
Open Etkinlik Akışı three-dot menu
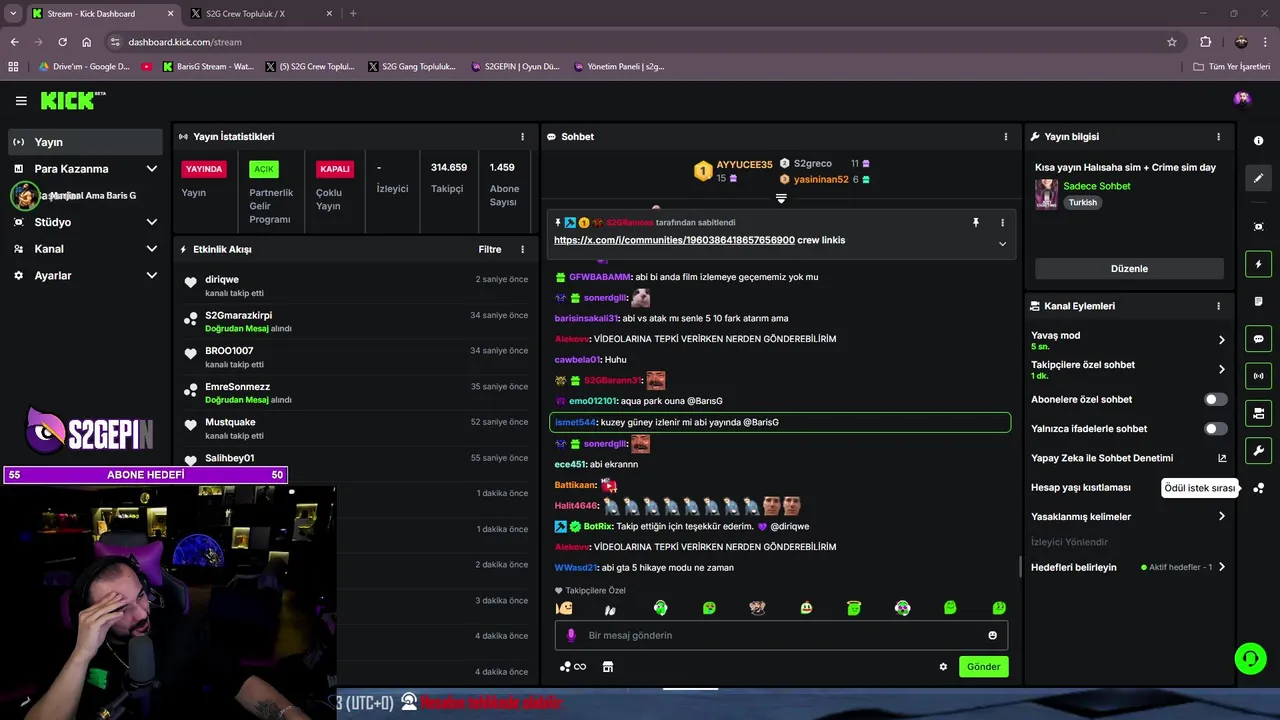tap(522, 249)
